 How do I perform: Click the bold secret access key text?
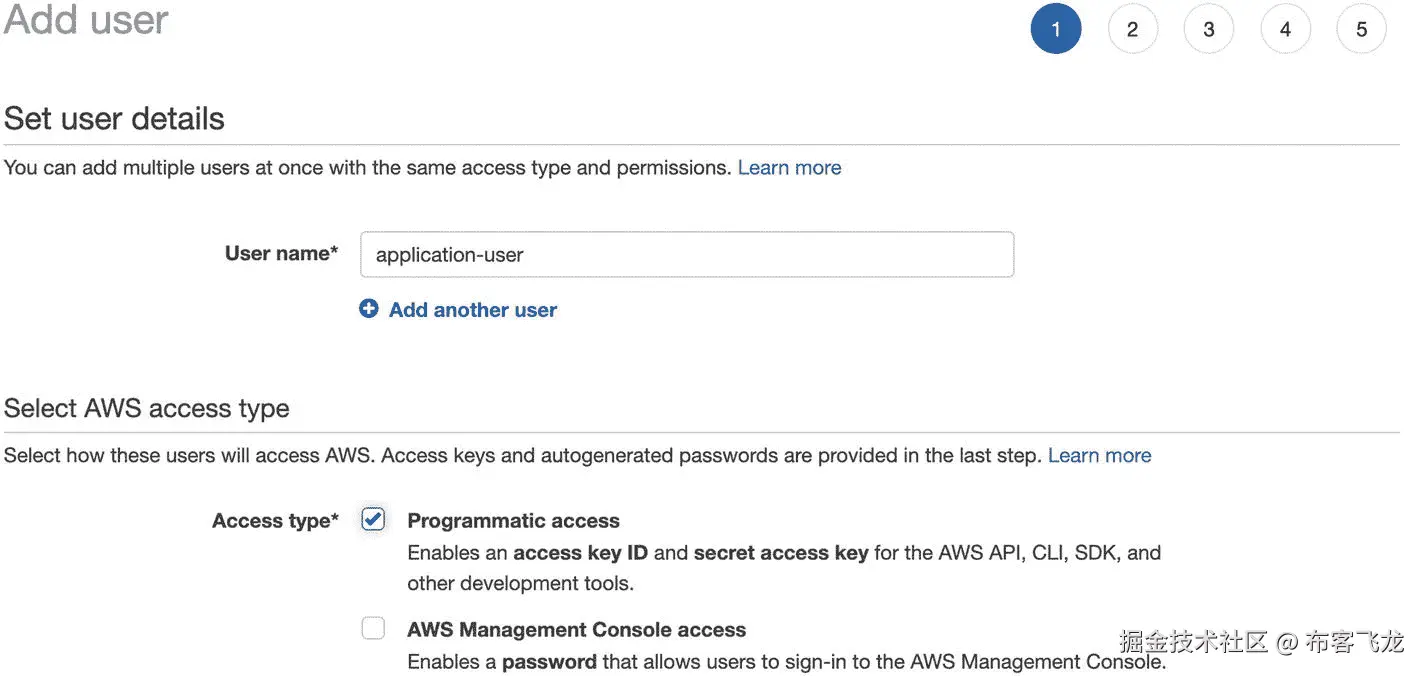(x=780, y=552)
